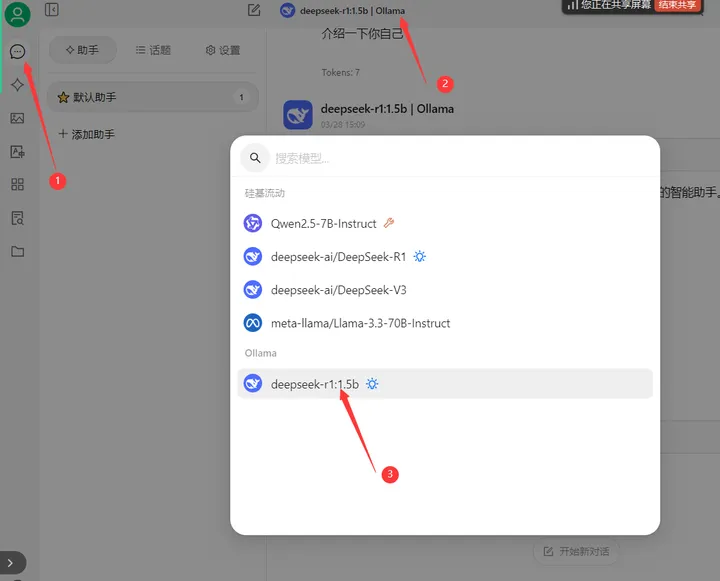Click the 开始新对话 button
The image size is (720, 581).
tap(576, 551)
